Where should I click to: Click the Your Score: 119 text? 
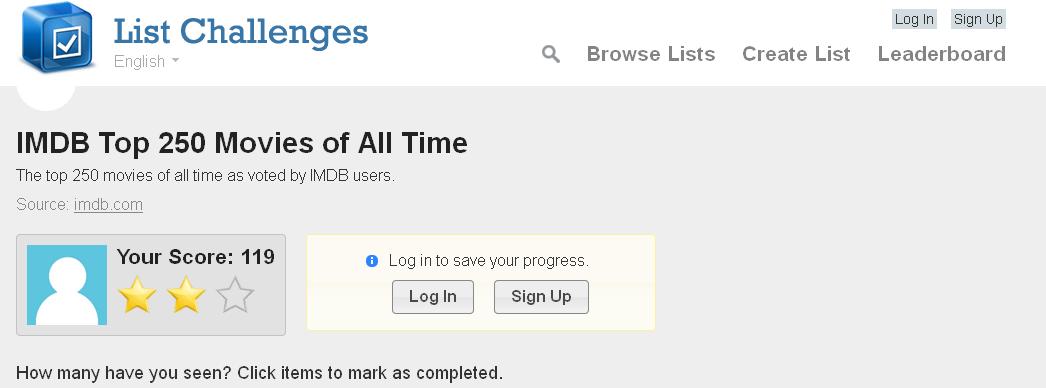pos(195,257)
